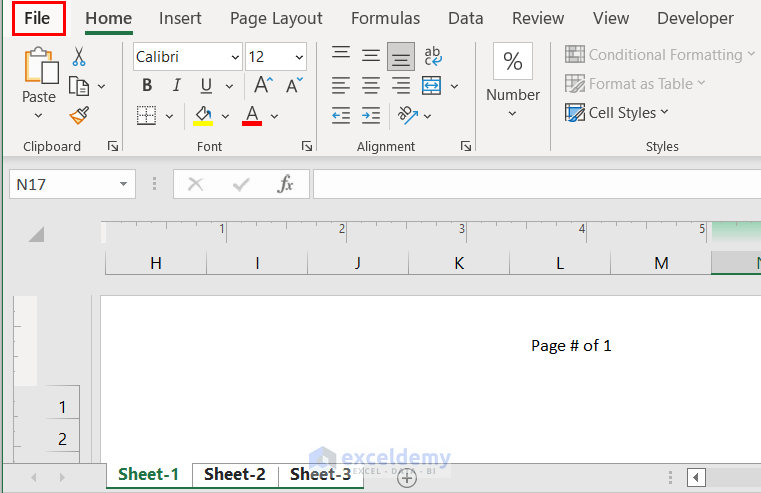Increase font size with the larger A icon
This screenshot has height=493, width=761.
pos(262,85)
